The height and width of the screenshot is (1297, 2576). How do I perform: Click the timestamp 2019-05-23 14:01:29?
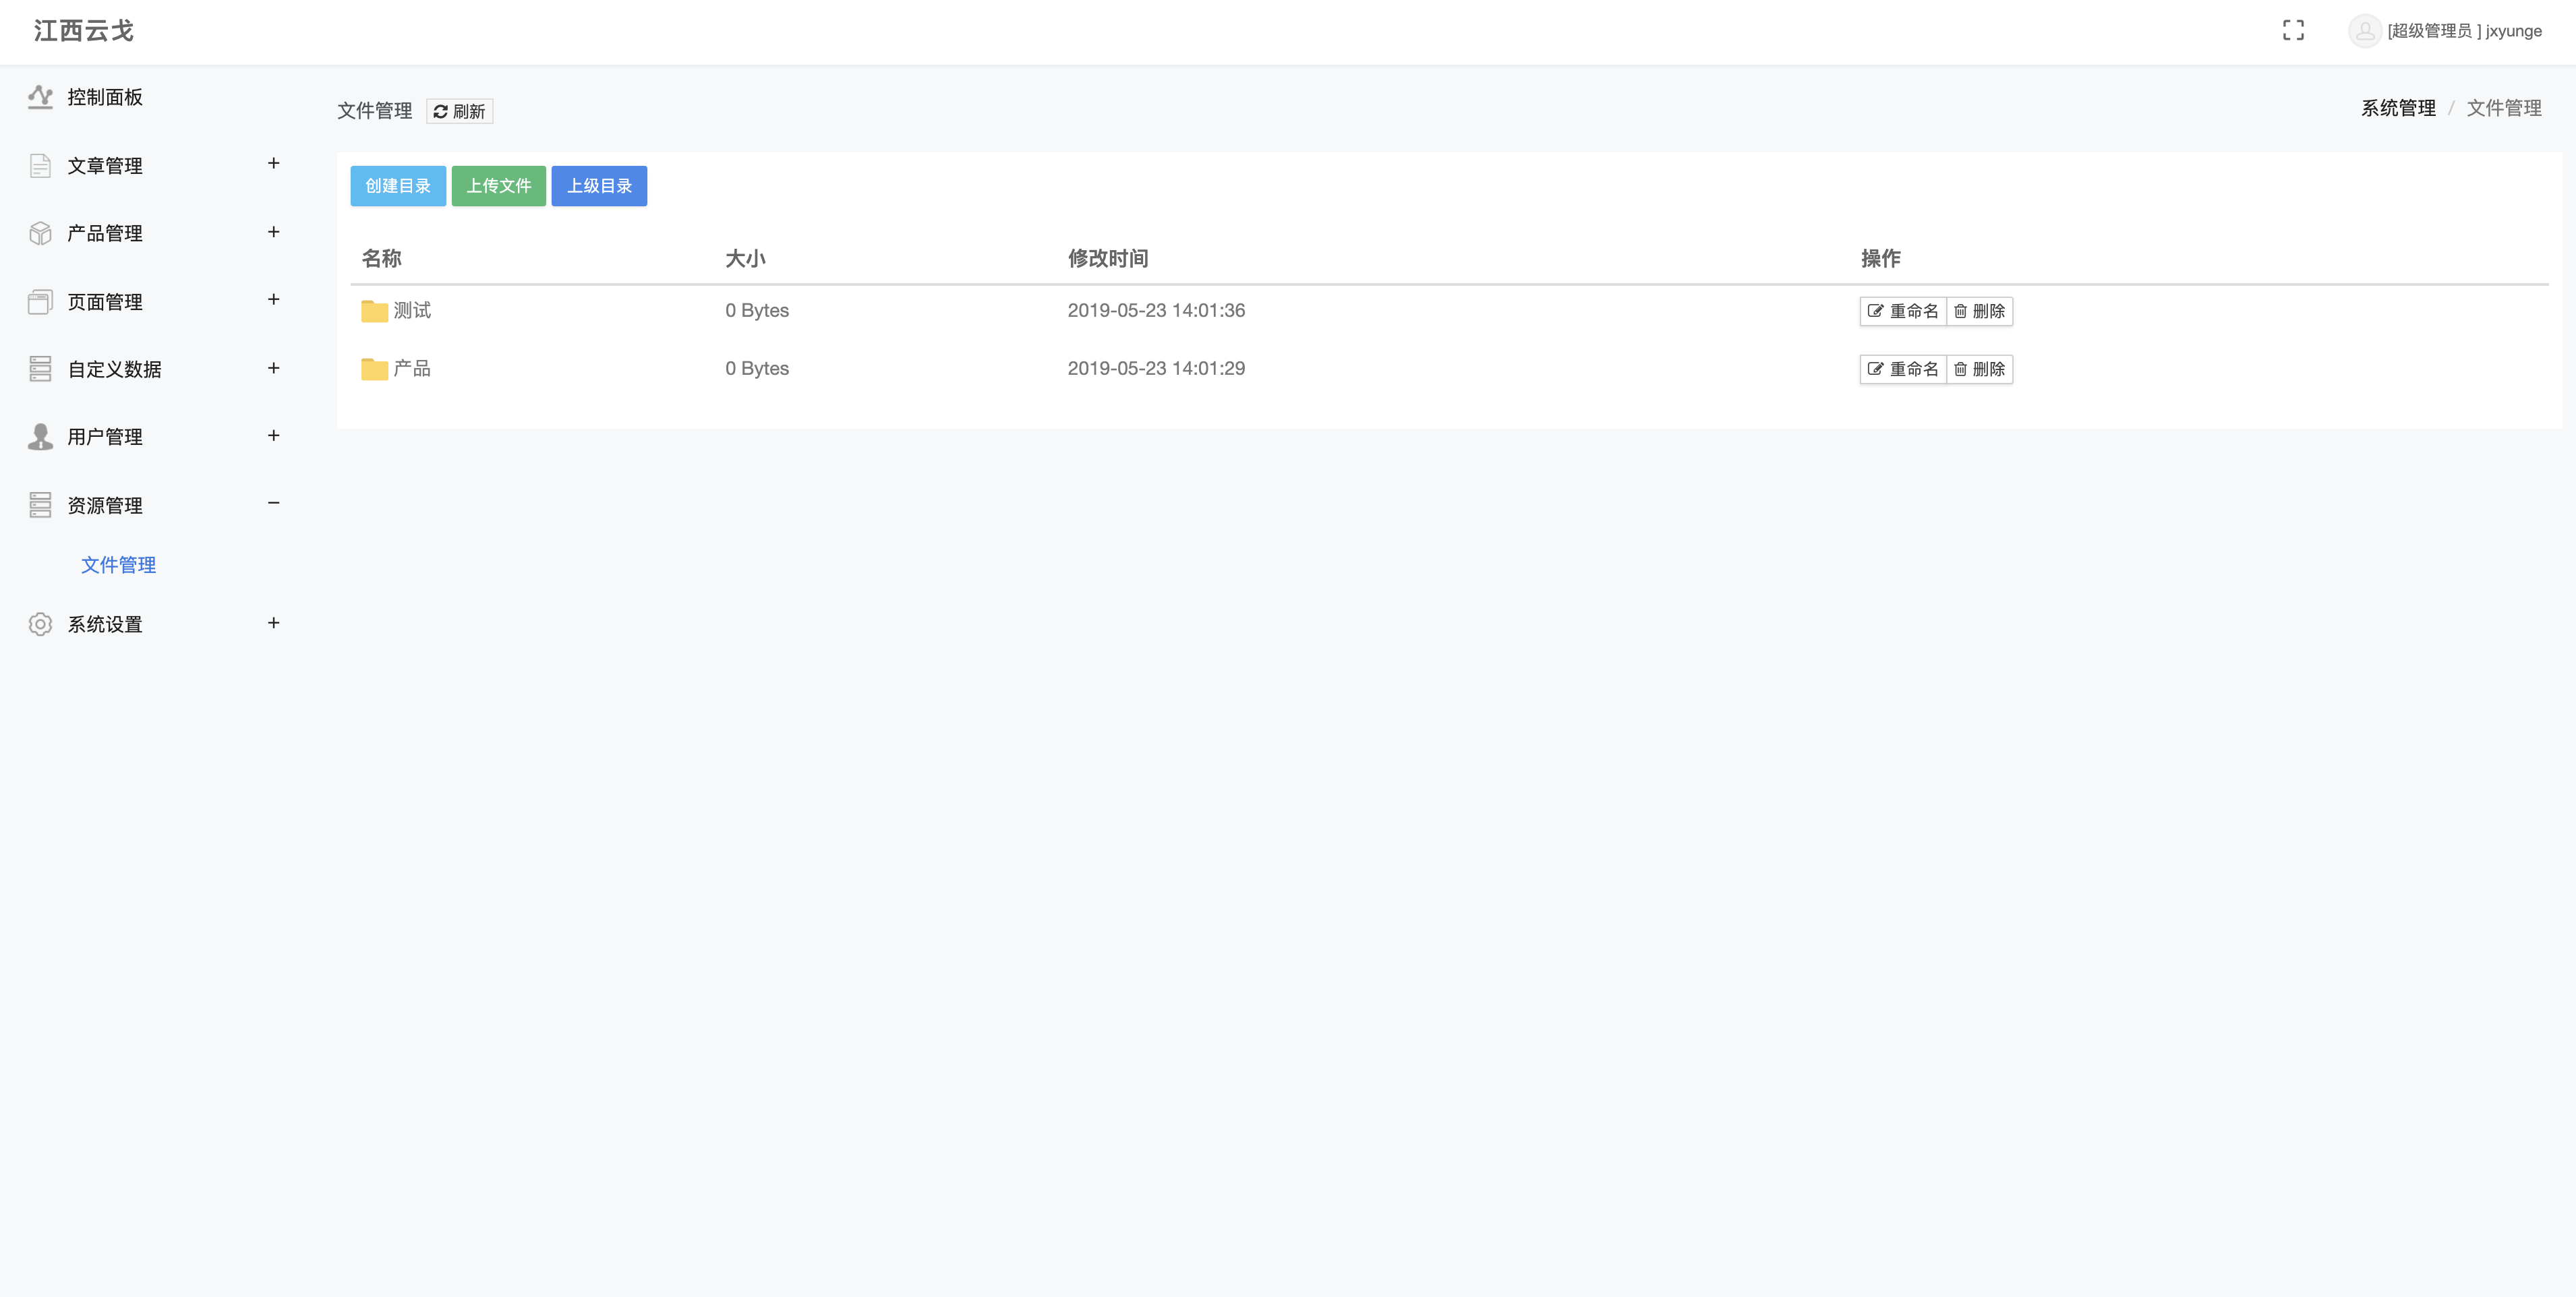point(1156,368)
